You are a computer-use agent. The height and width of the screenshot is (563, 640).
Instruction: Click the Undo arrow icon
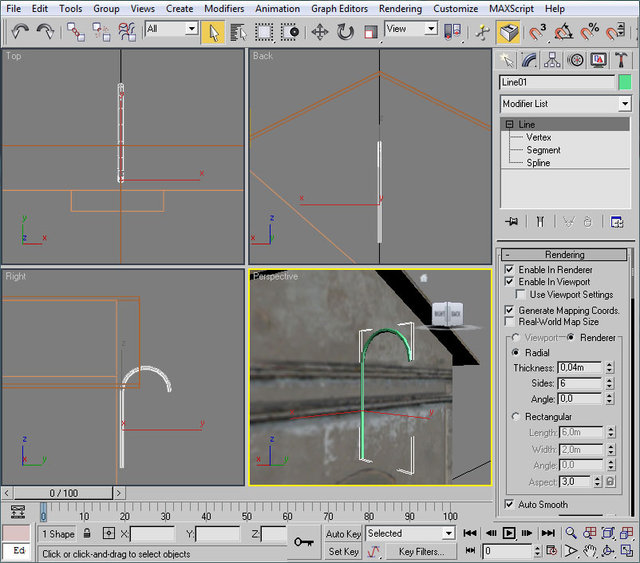click(x=20, y=31)
